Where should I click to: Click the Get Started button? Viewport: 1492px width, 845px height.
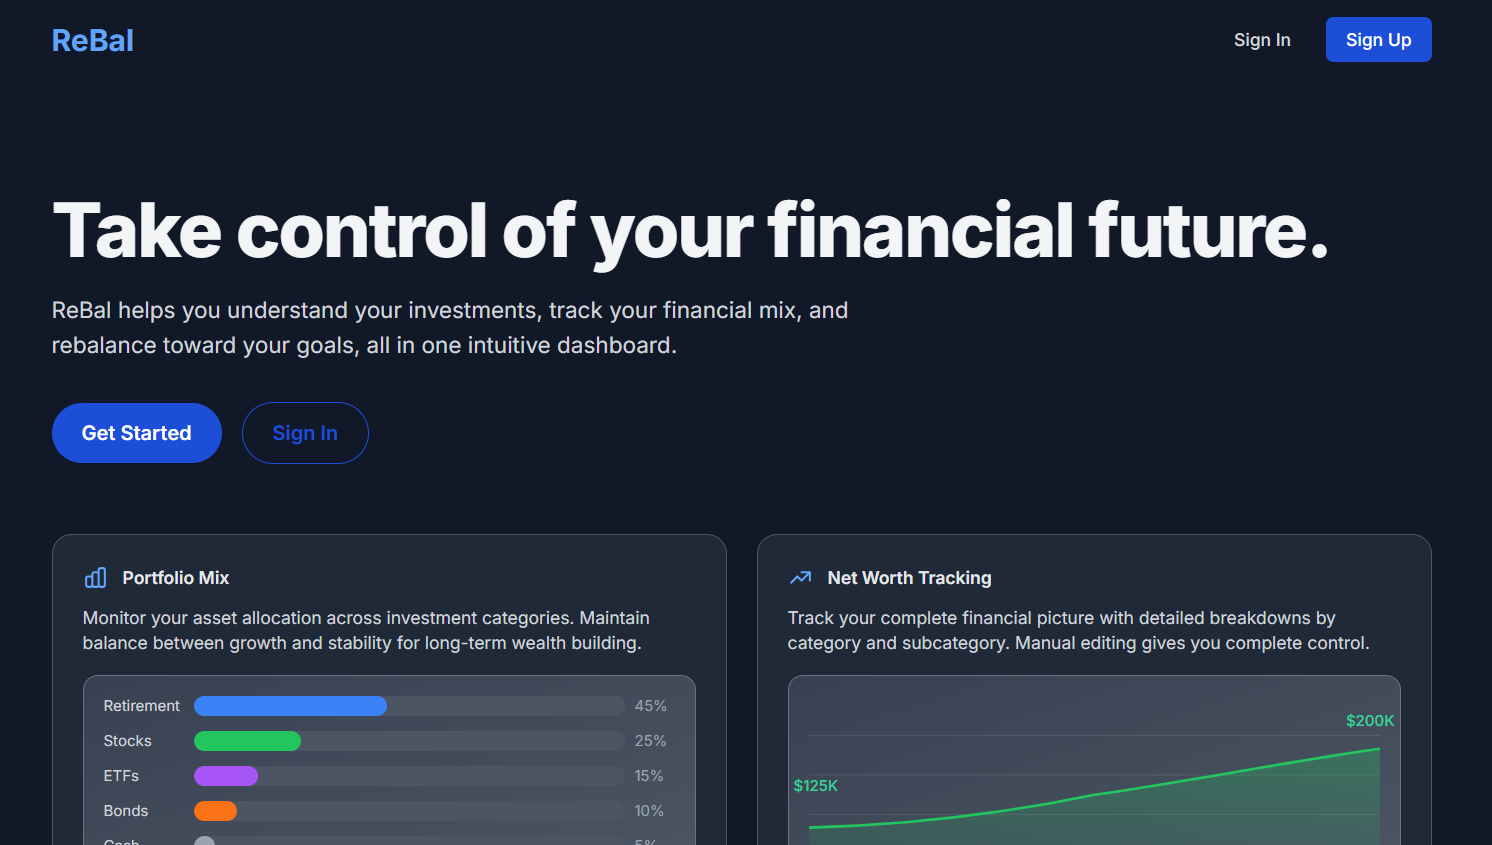137,433
